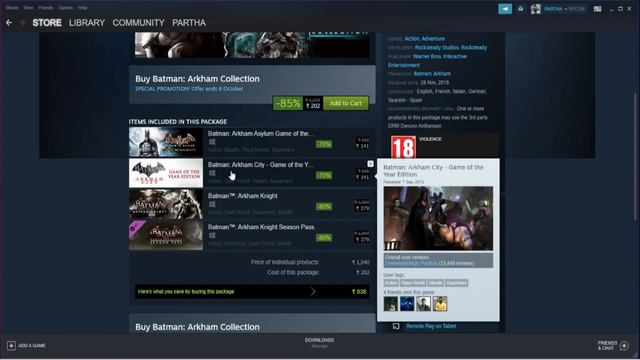The image size is (640, 360).
Task: Click first friend avatar in popup
Action: [391, 304]
